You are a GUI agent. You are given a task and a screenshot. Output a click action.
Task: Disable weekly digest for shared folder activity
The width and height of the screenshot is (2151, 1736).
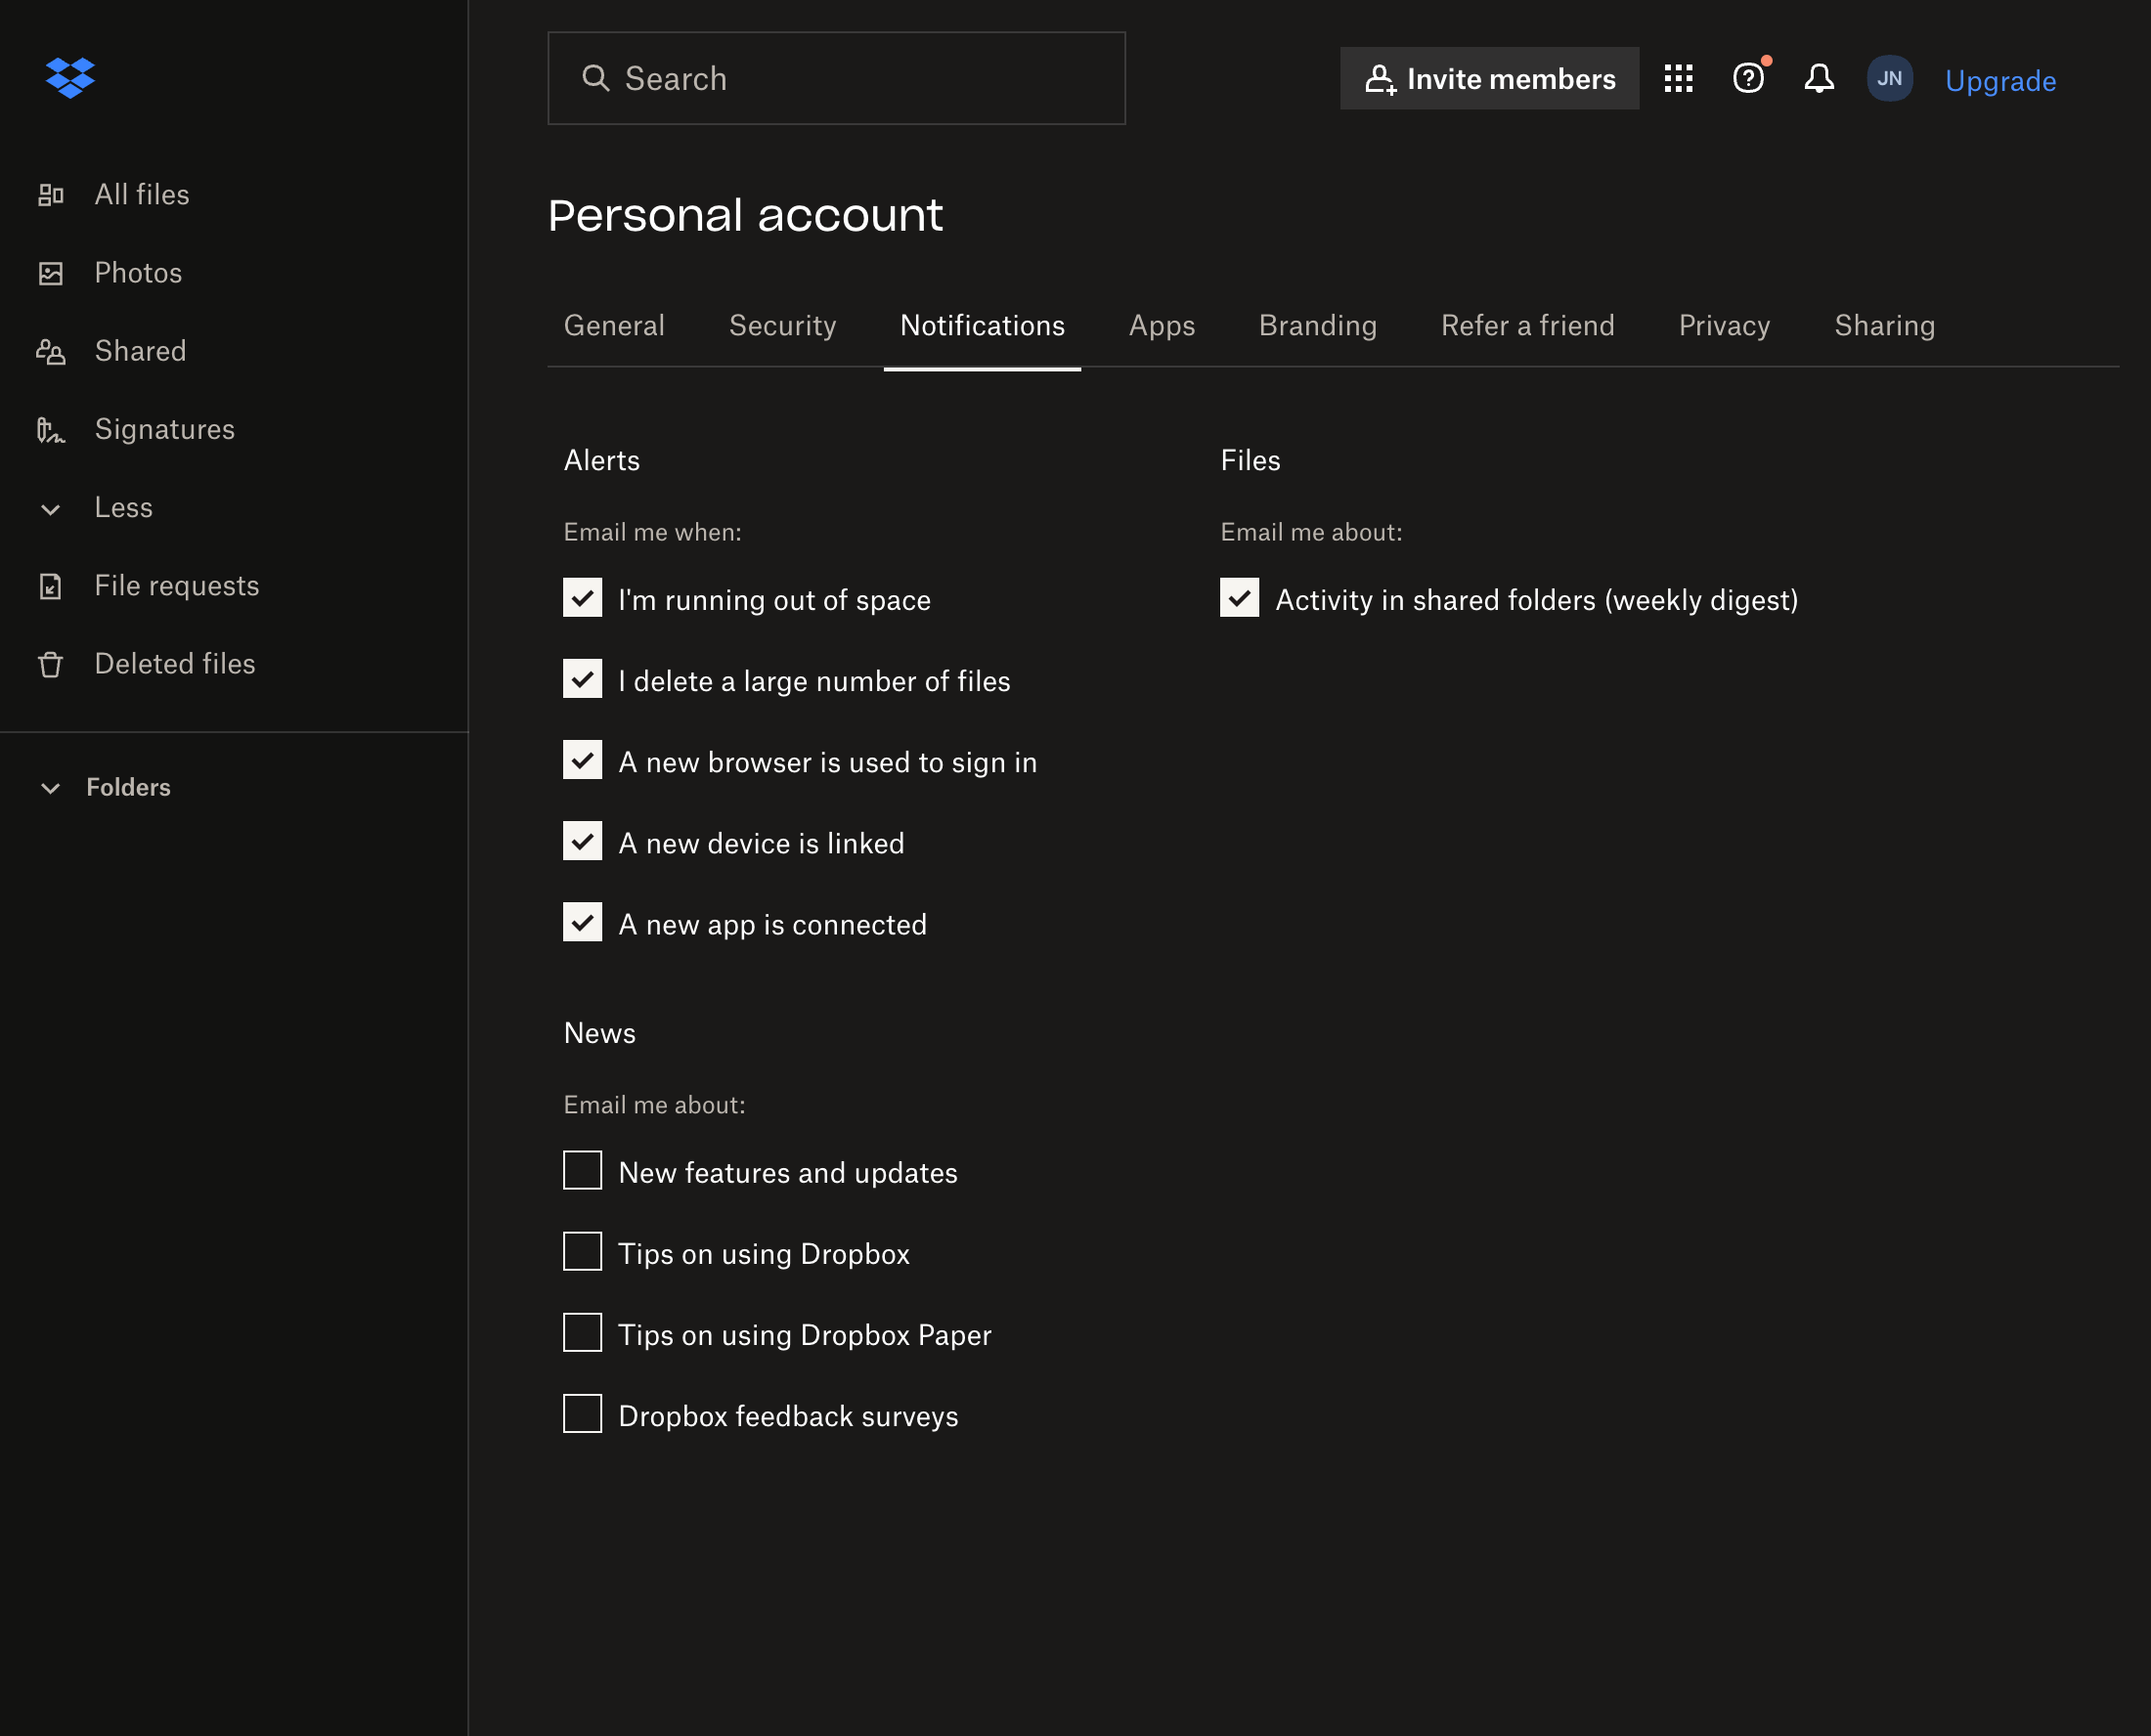(1239, 599)
